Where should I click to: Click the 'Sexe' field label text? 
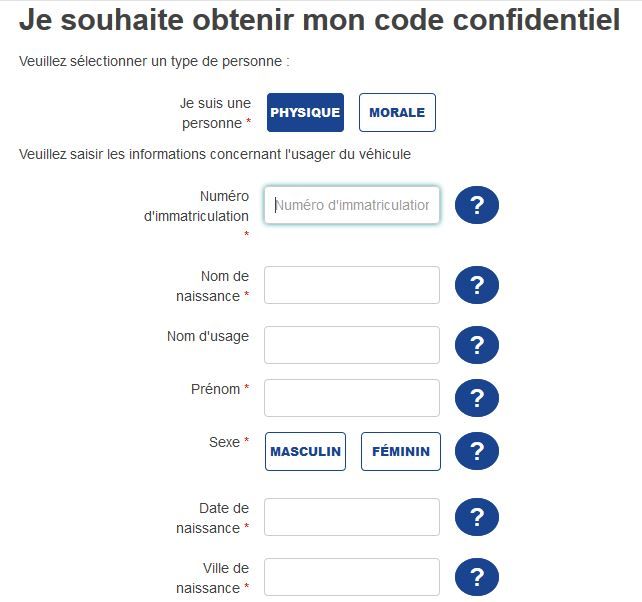224,441
